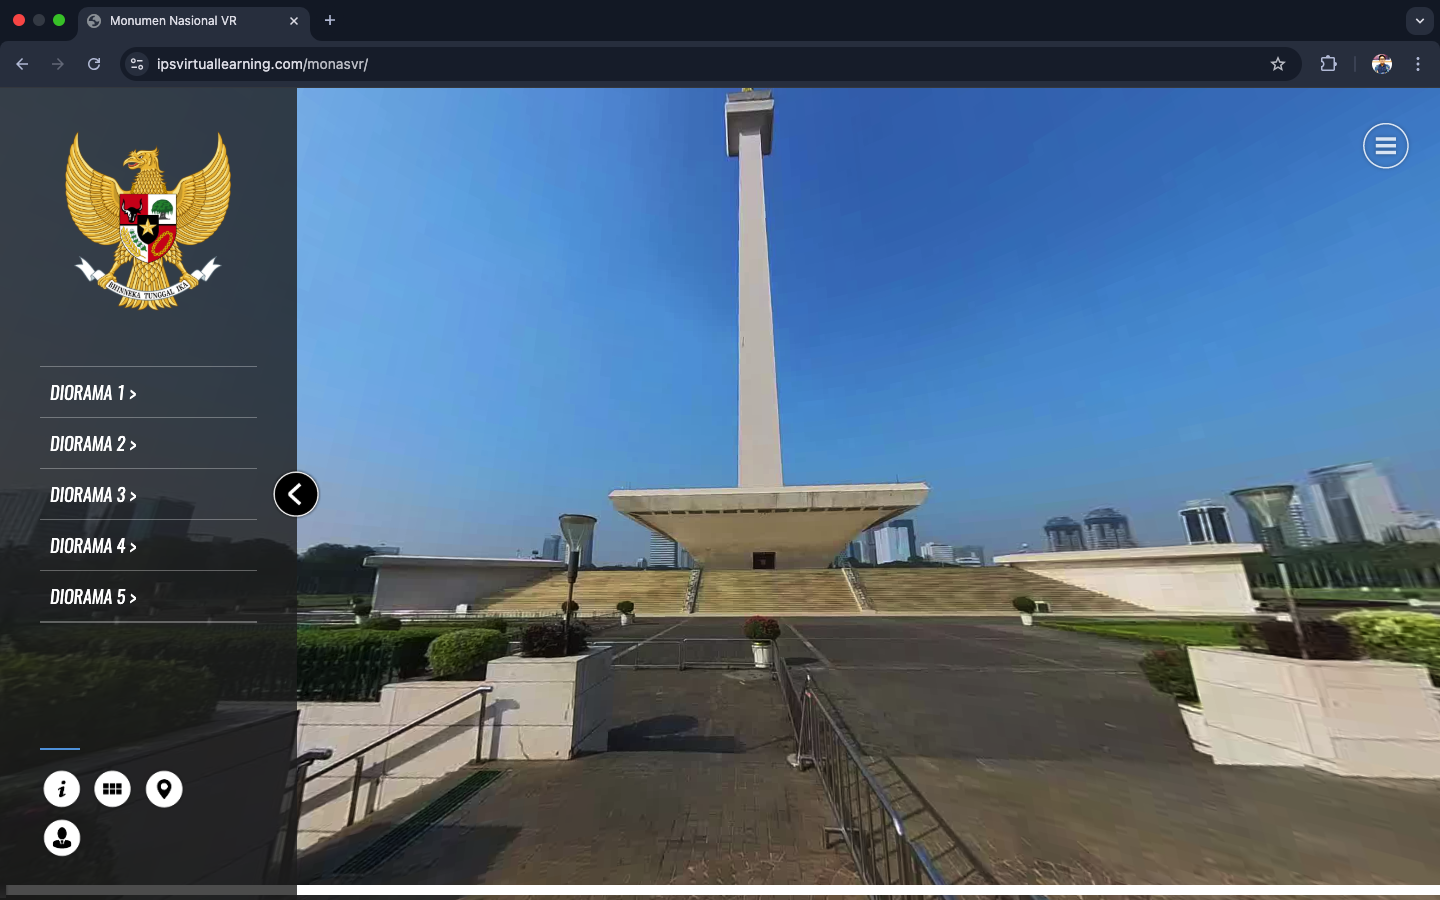Expand the DIORAMA 2 menu item
Image resolution: width=1440 pixels, height=900 pixels.
point(93,444)
